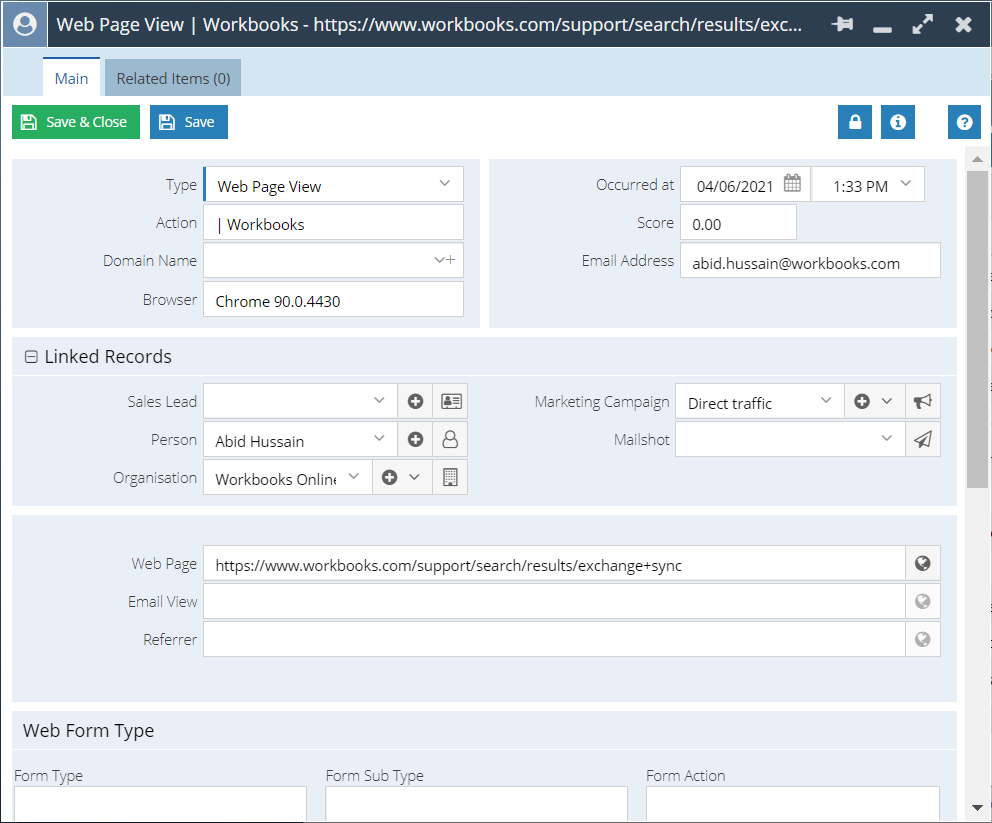This screenshot has height=823, width=992.
Task: Open the time dropdown showing 1:33 PM
Action: click(906, 183)
